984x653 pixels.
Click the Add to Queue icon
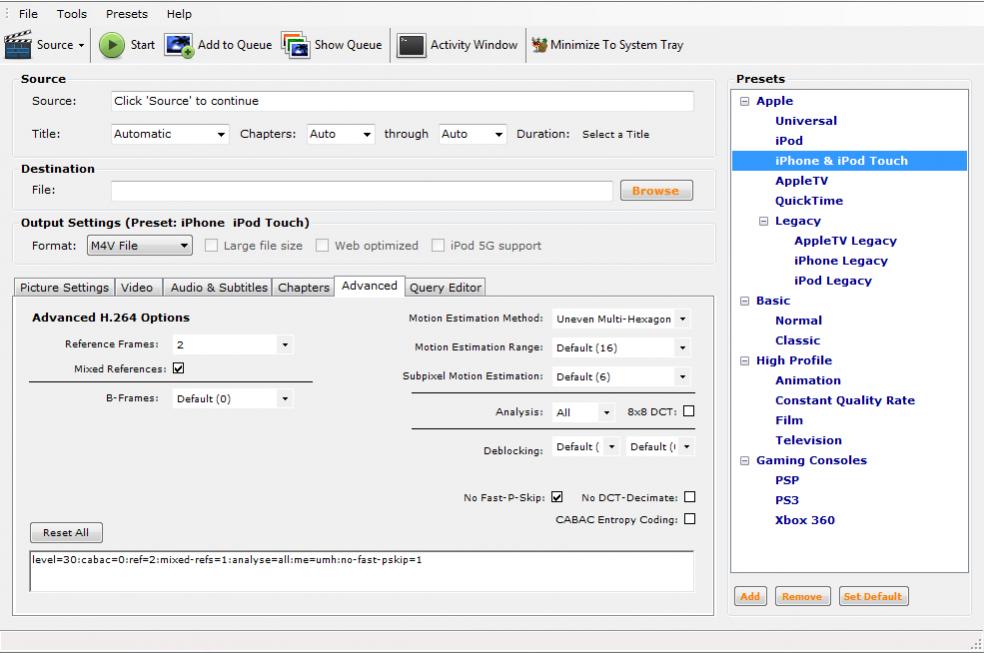coord(179,45)
